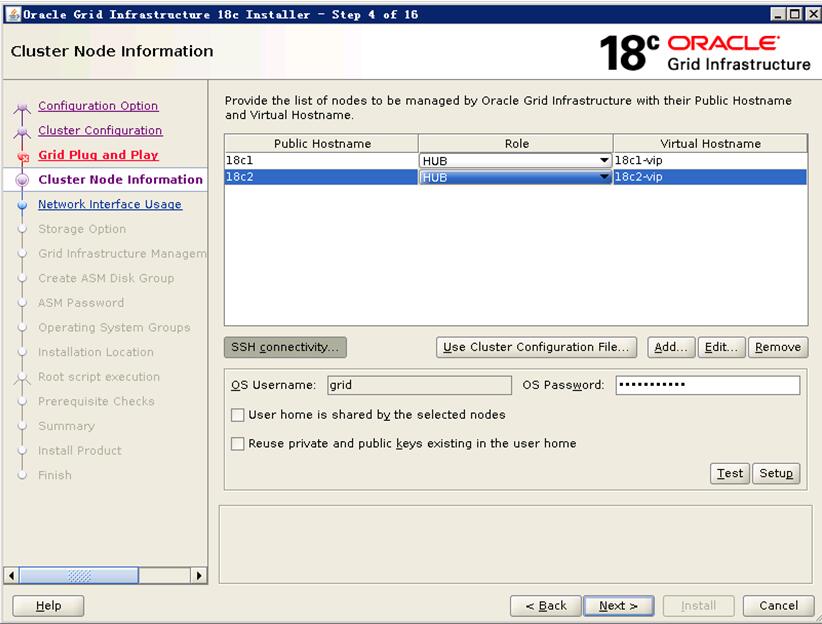Click the Role column header
This screenshot has height=624, width=822.
pos(516,144)
